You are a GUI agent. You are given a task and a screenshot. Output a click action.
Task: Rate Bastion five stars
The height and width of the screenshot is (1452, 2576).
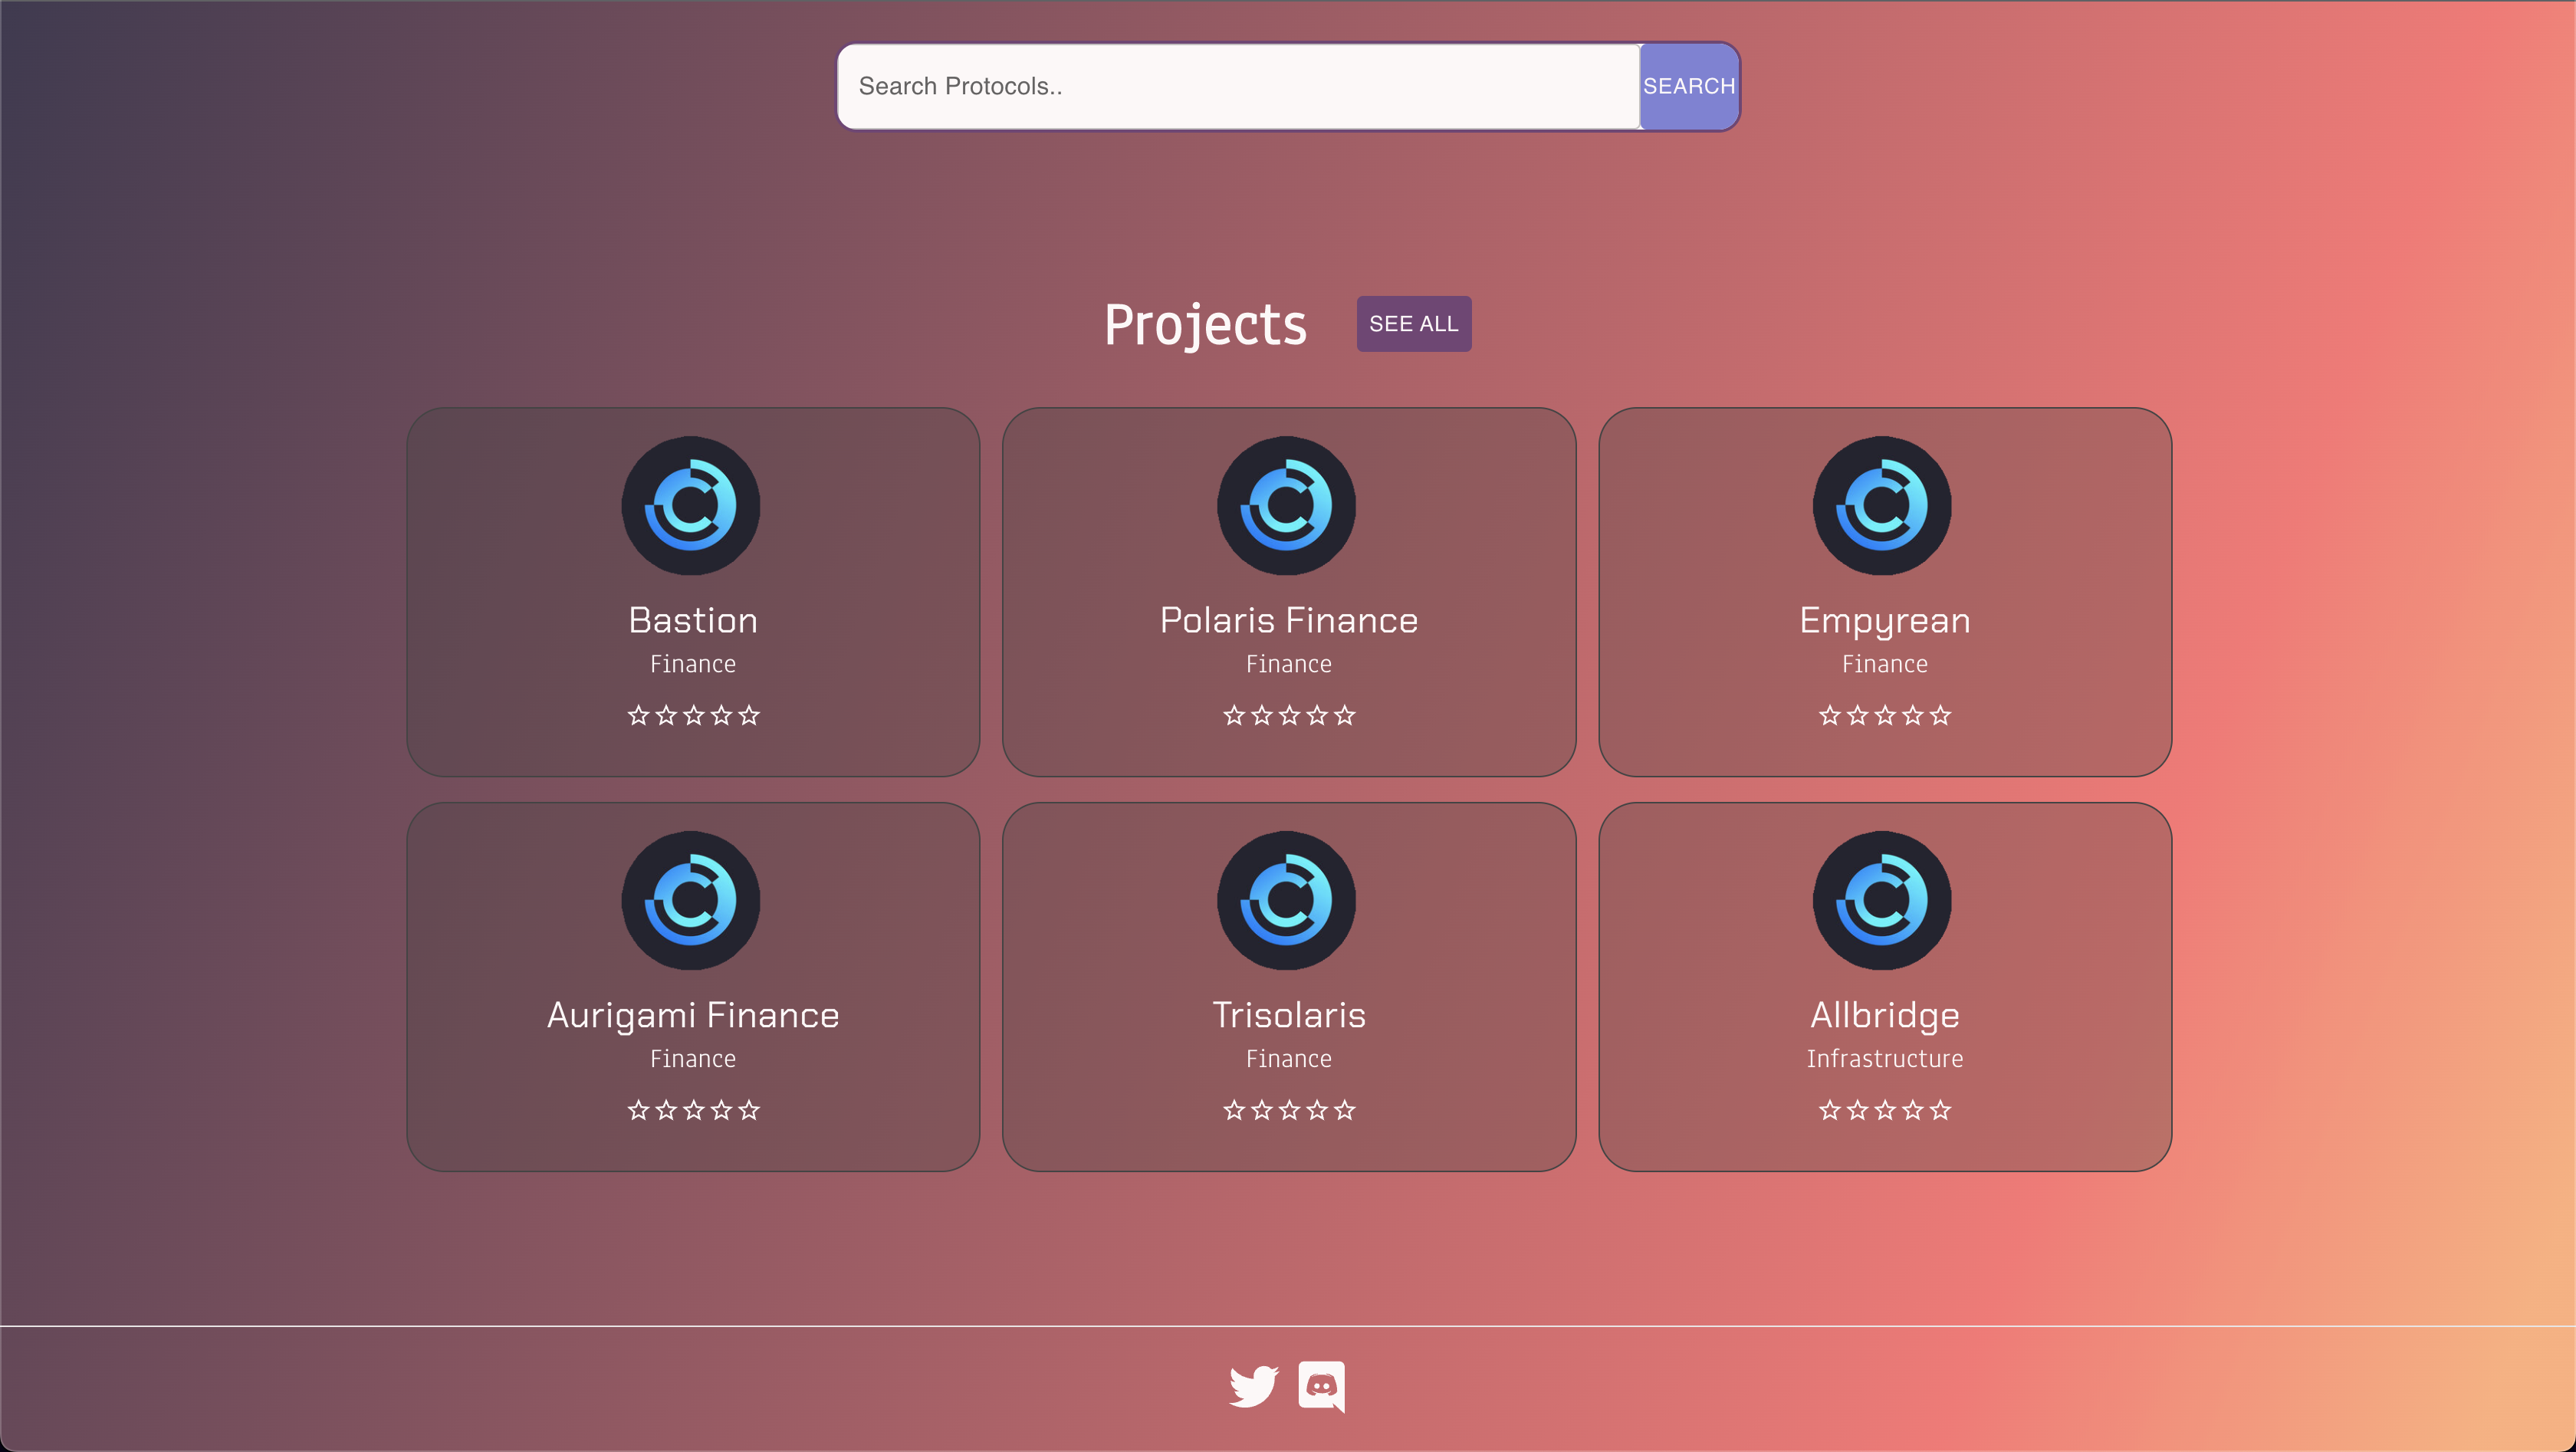[x=749, y=715]
